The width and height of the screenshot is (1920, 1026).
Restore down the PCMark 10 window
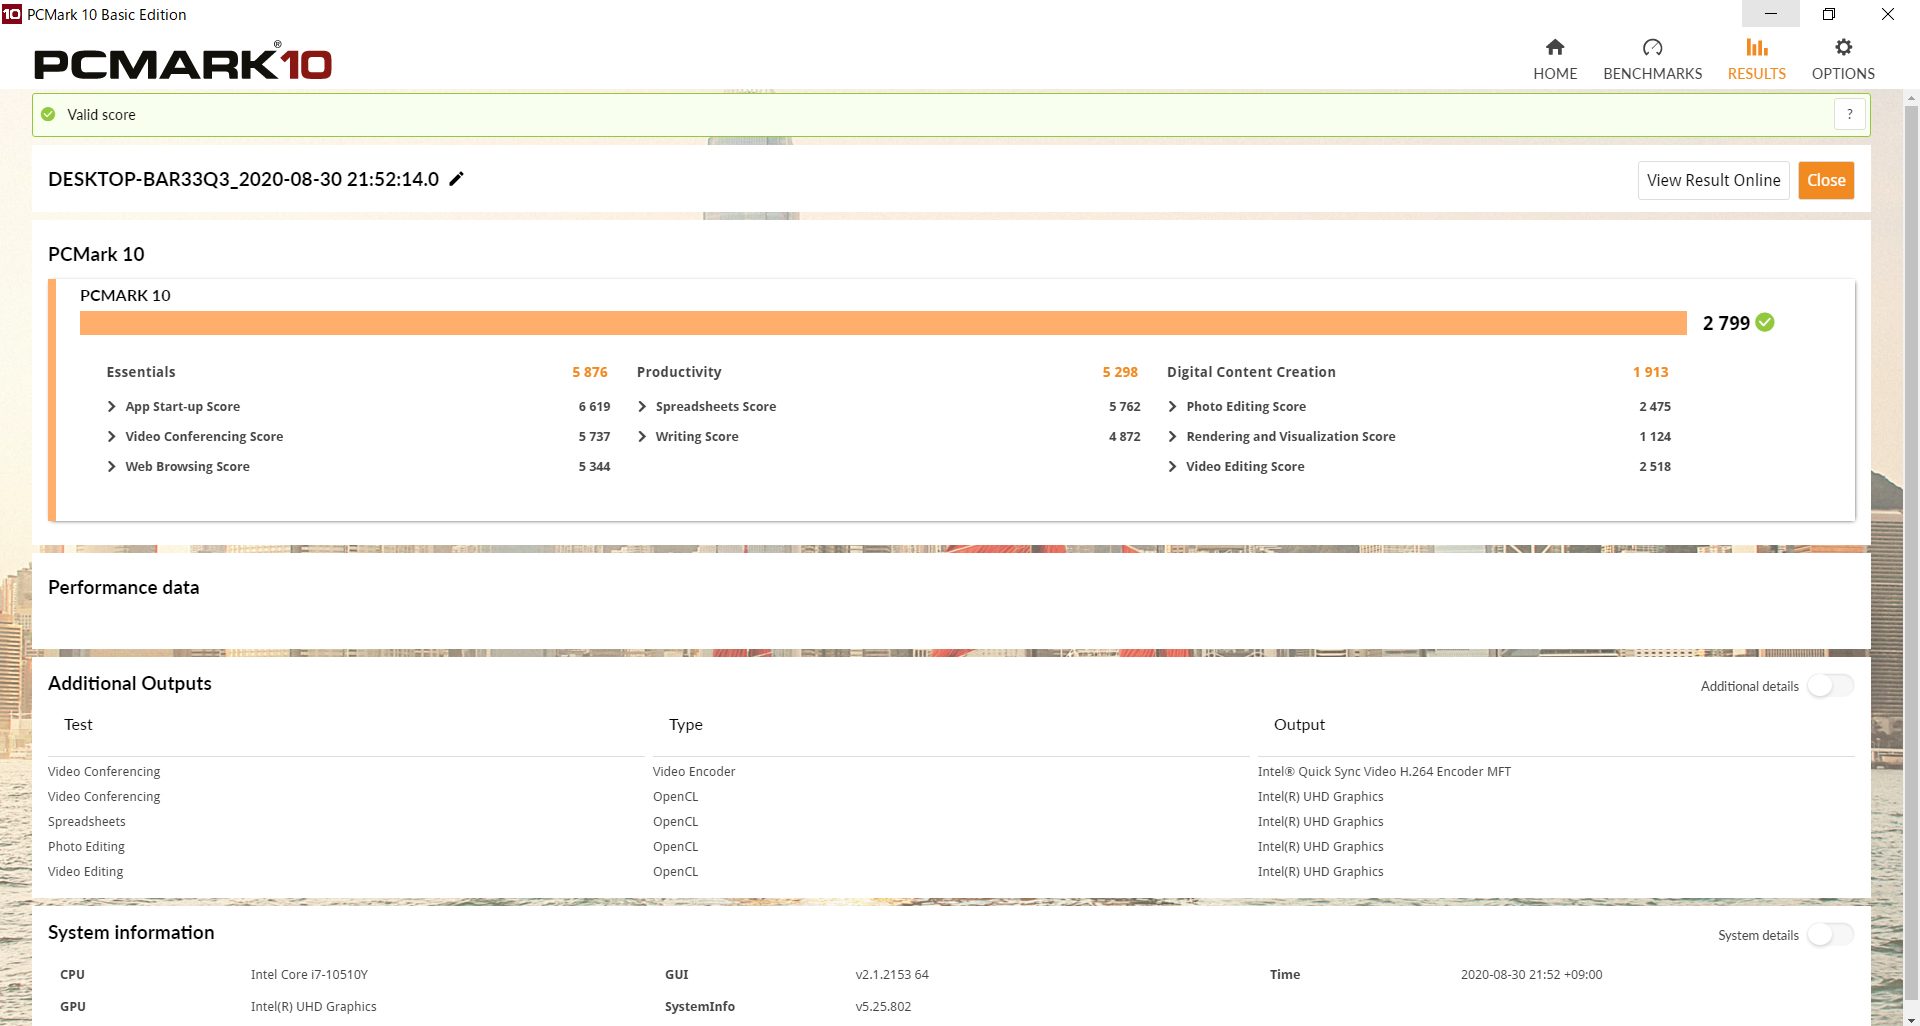point(1829,14)
